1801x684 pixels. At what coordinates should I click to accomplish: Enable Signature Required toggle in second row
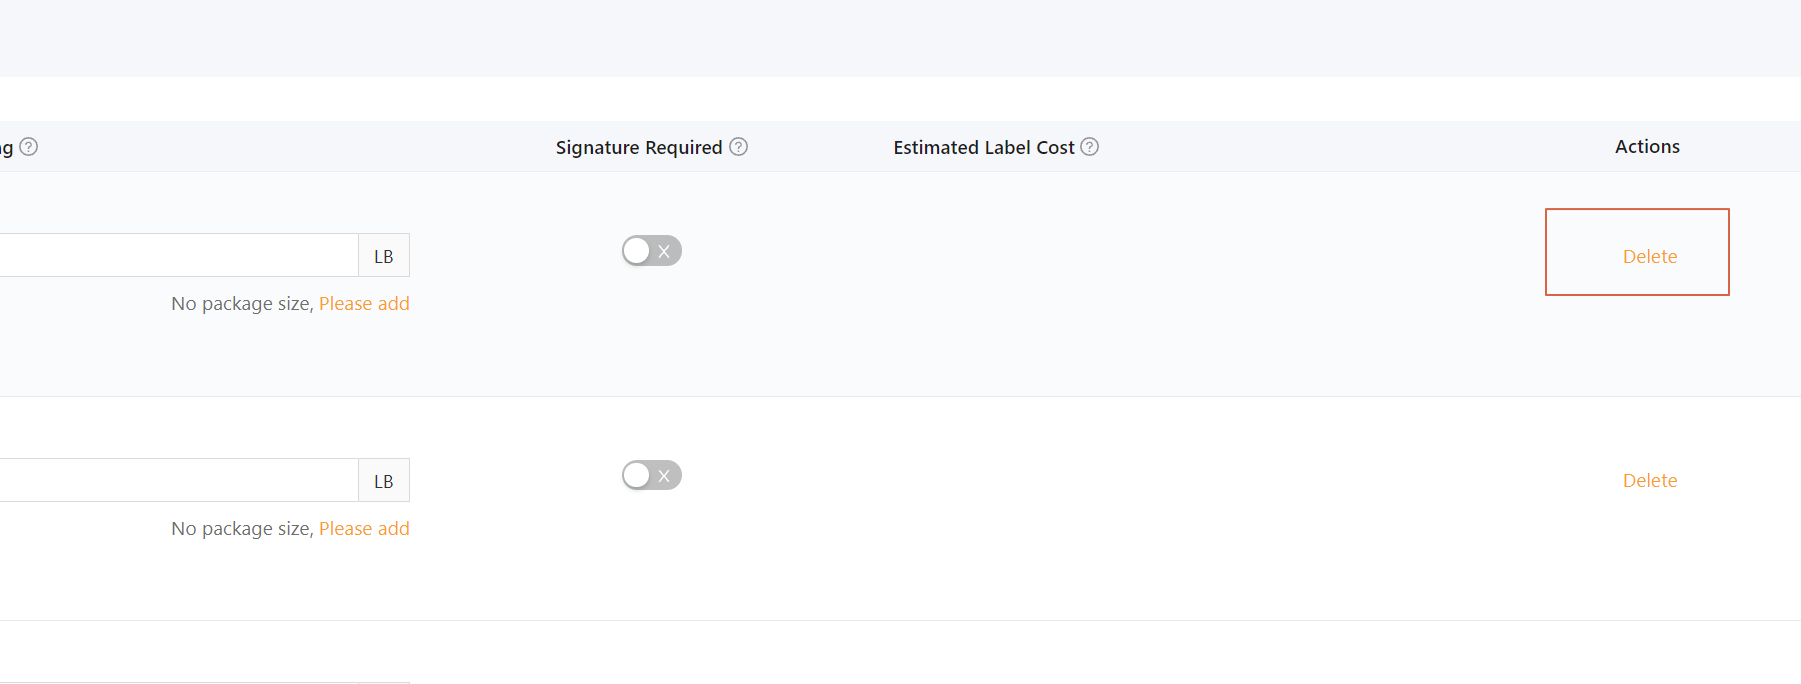[652, 475]
